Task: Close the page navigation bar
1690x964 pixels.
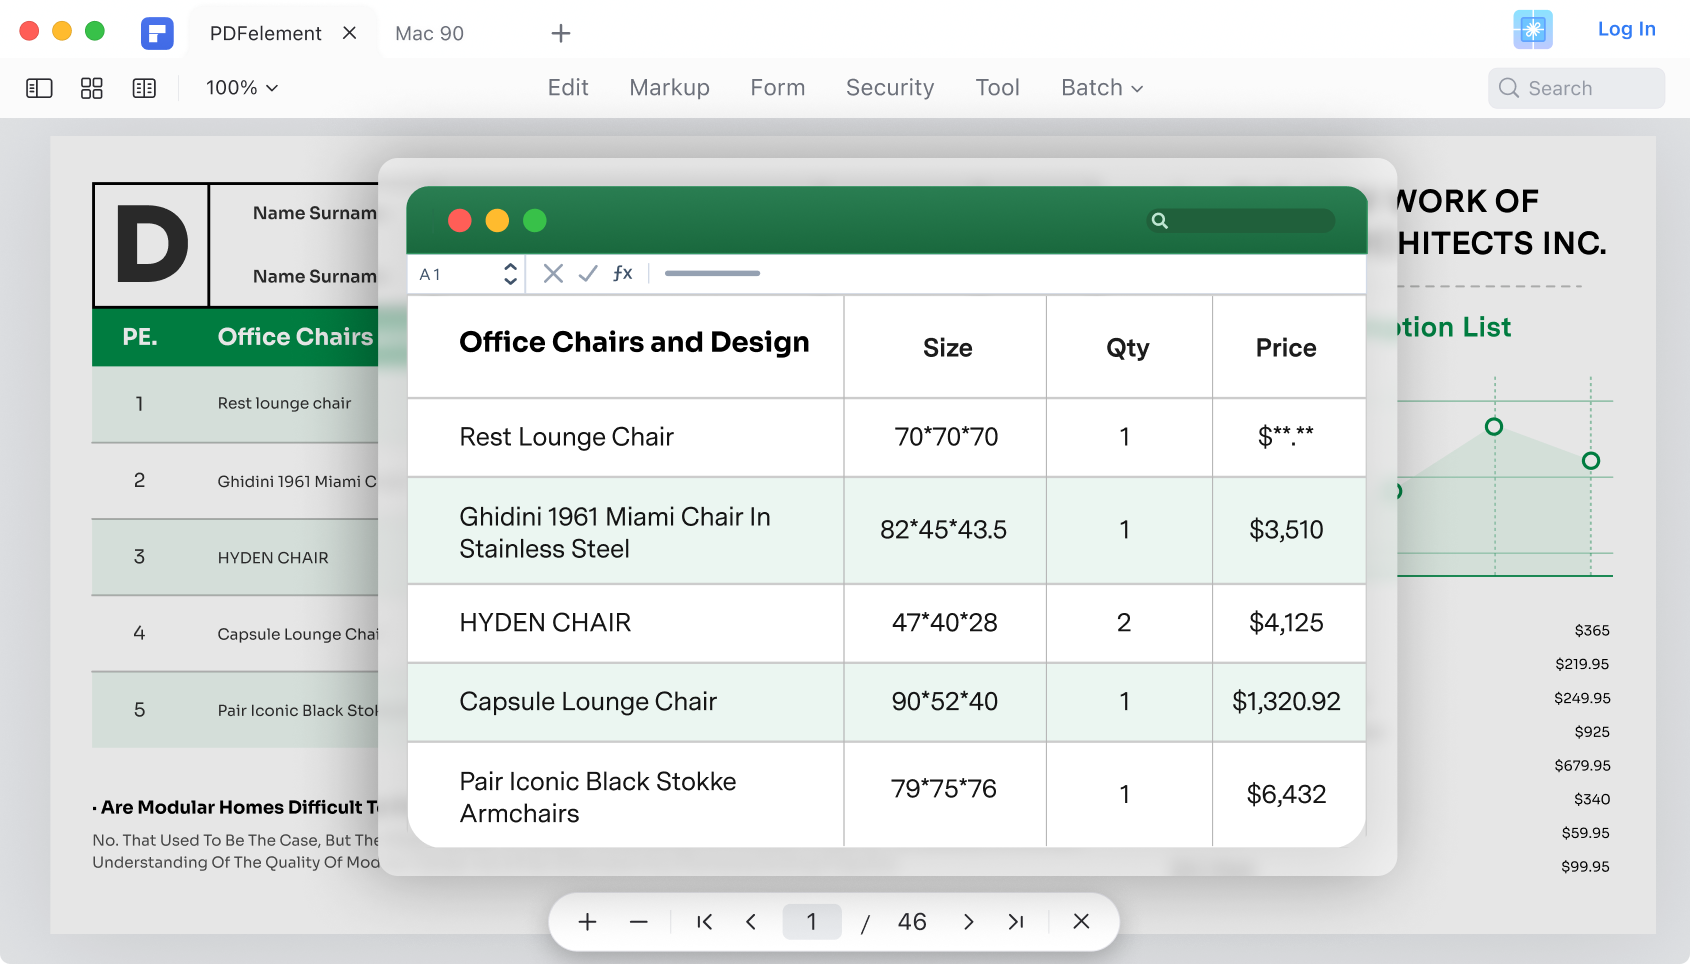Action: tap(1081, 922)
